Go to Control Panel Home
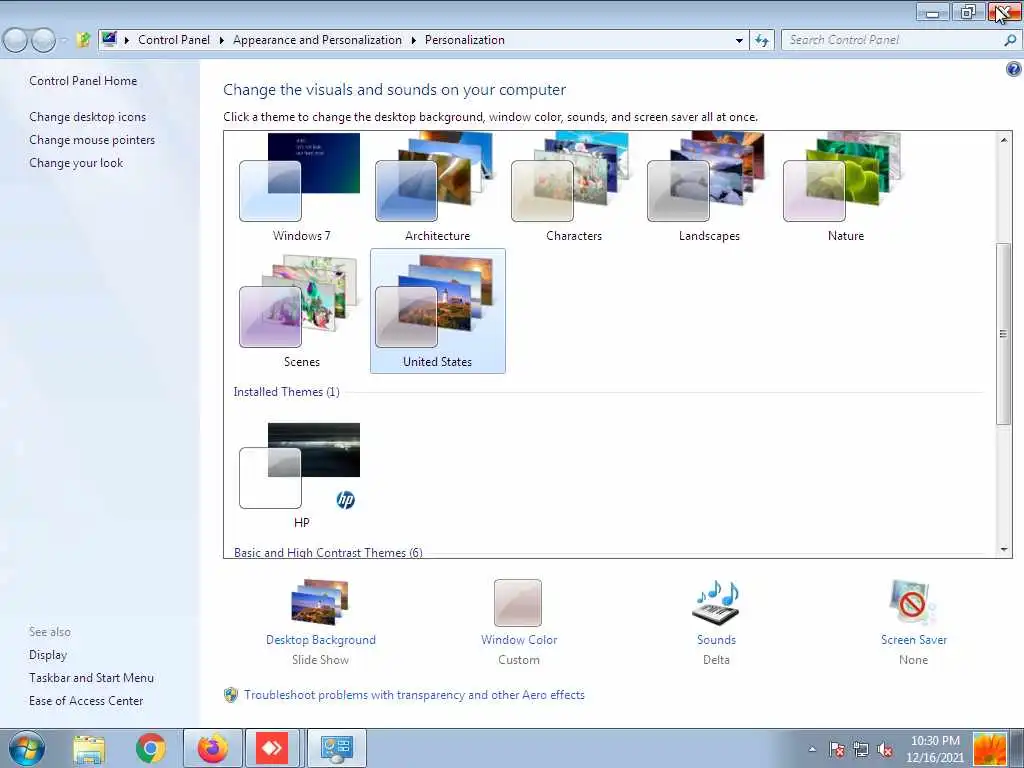Screen dimensions: 1024x768 pos(83,81)
